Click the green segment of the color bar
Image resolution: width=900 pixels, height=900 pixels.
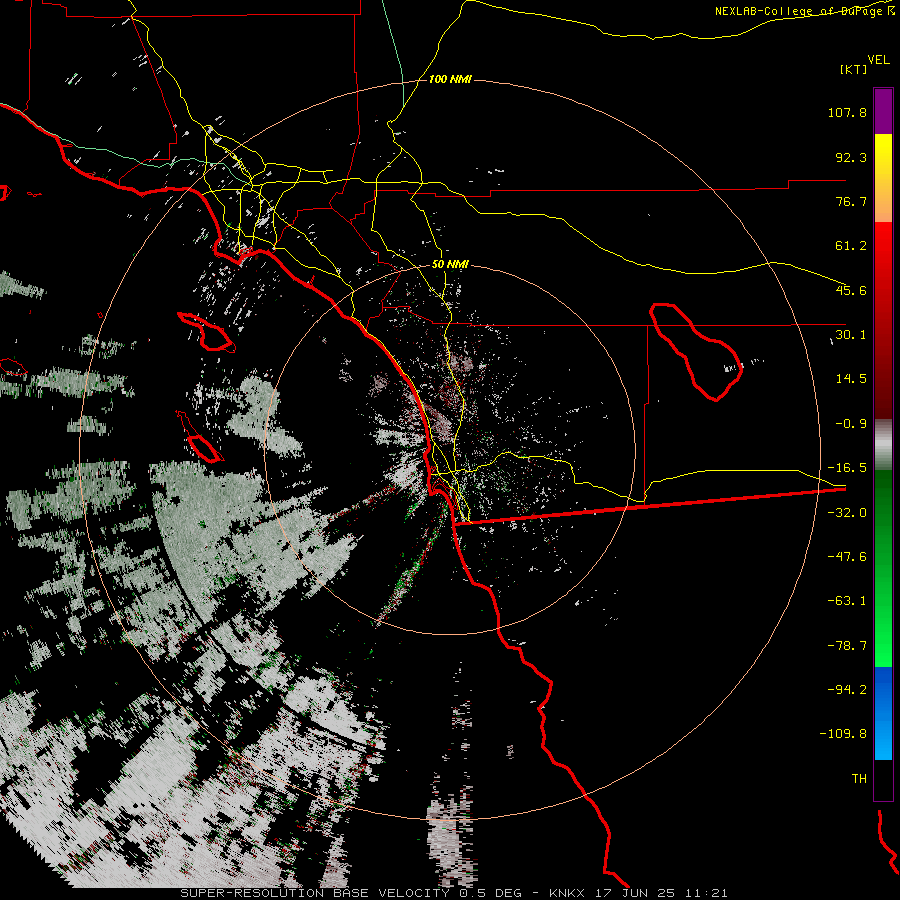(x=883, y=568)
